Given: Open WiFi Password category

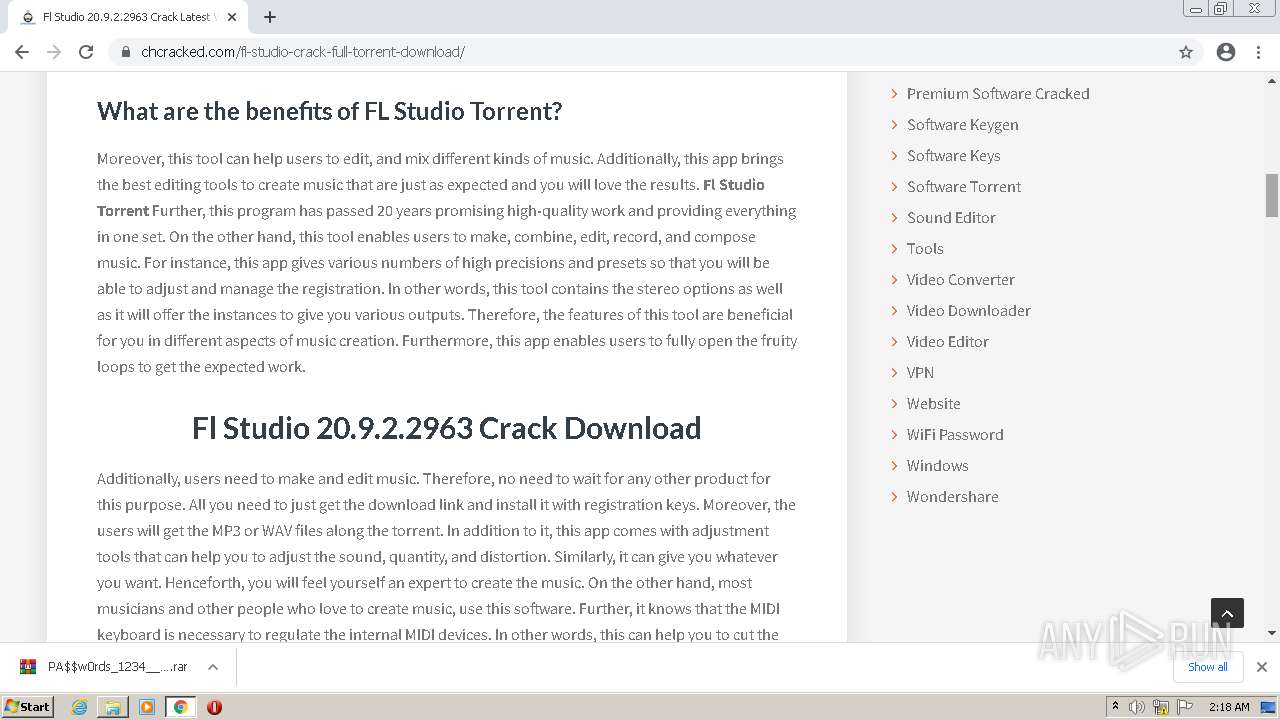Looking at the screenshot, I should (x=955, y=435).
